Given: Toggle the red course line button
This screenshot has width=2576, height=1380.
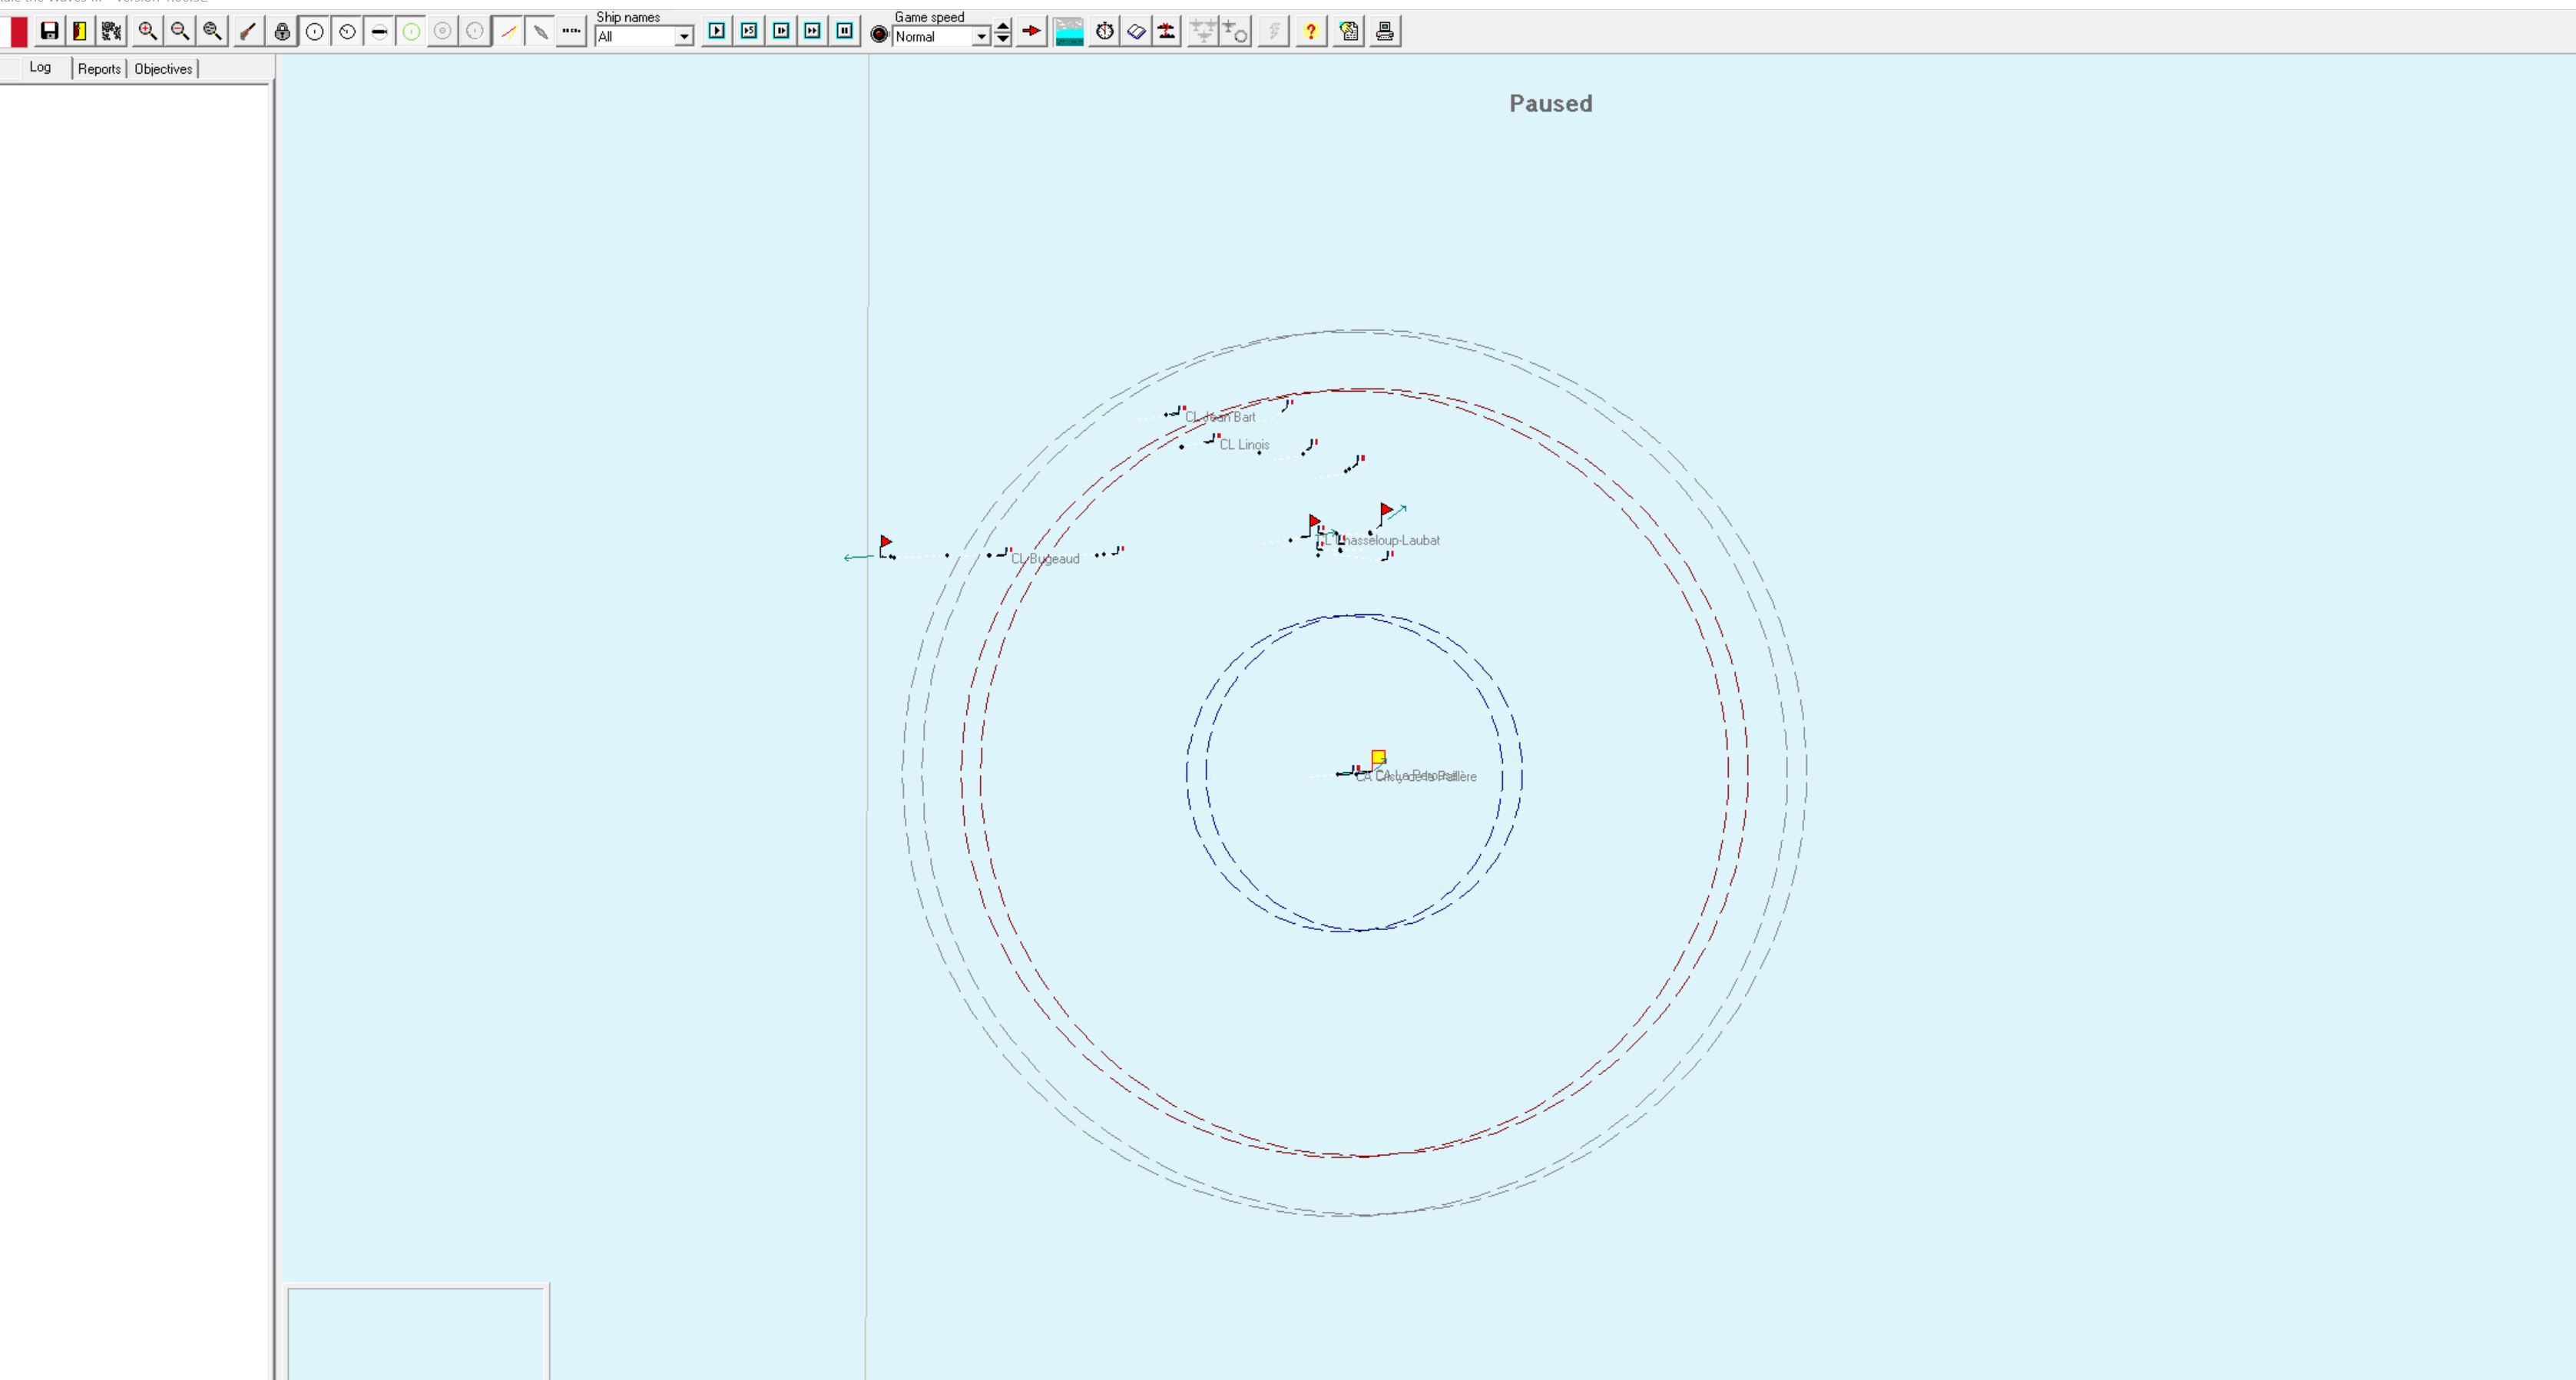Looking at the screenshot, I should pyautogui.click(x=508, y=32).
